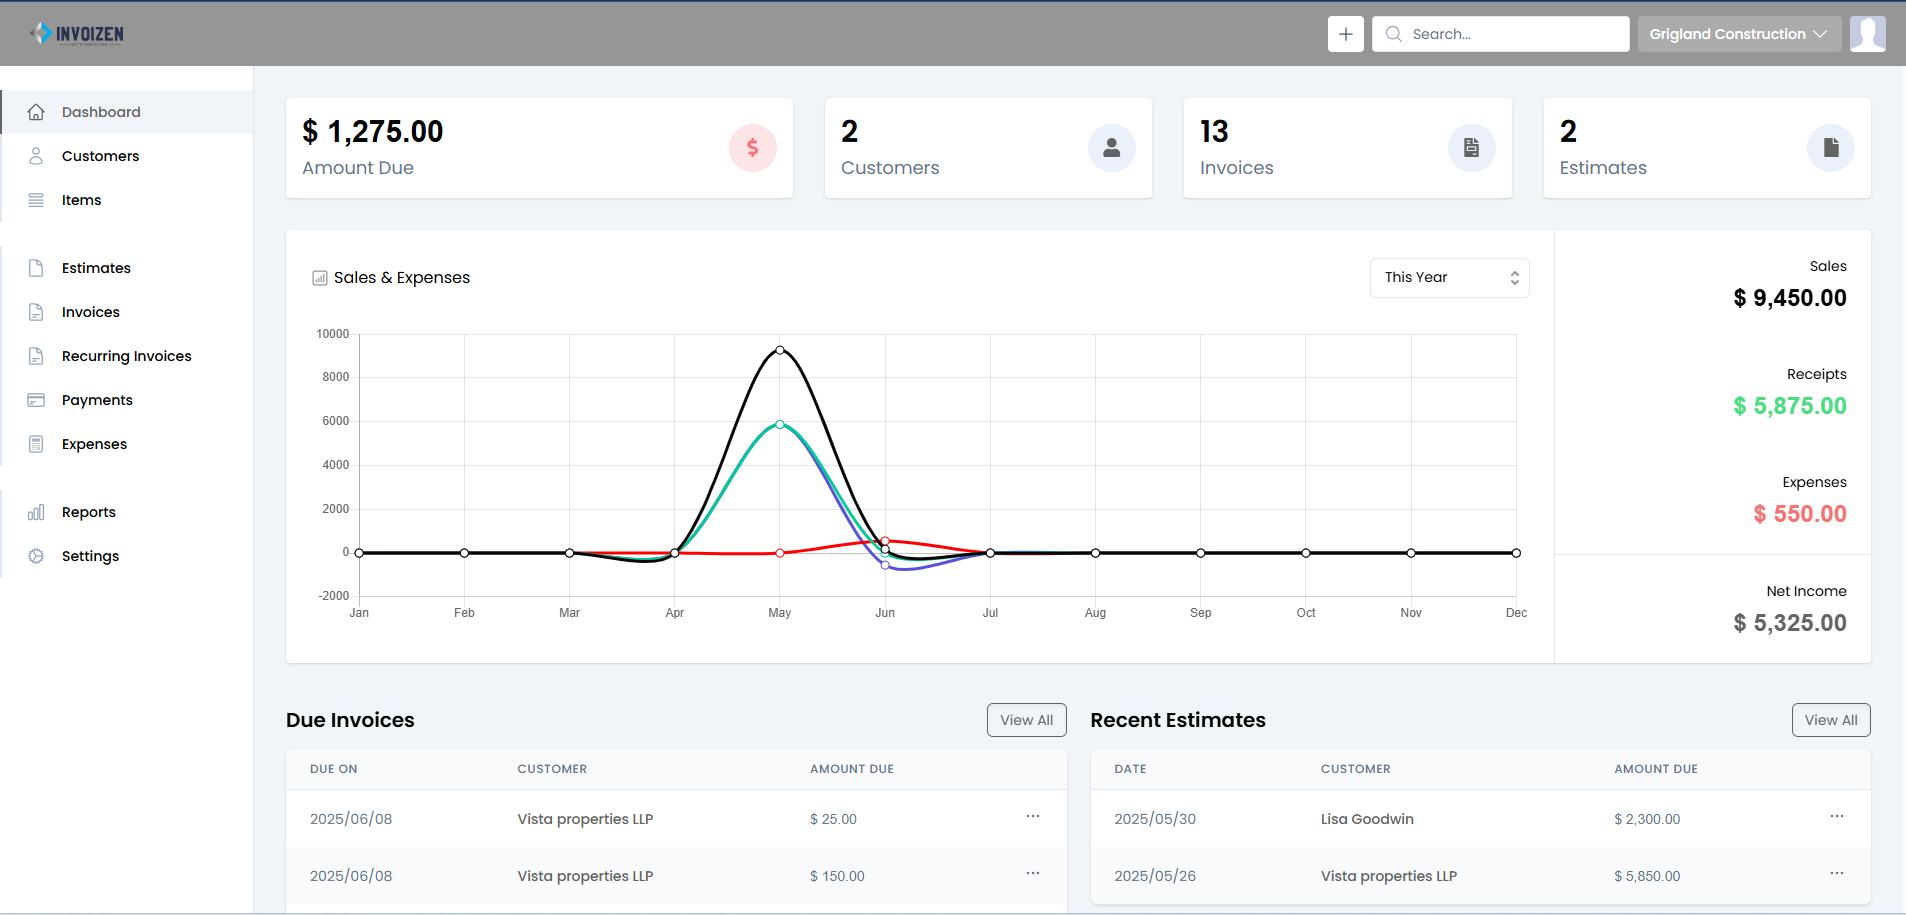Click the invoices document icon on 13 Invoices card
Image resolution: width=1906 pixels, height=915 pixels.
click(1471, 147)
